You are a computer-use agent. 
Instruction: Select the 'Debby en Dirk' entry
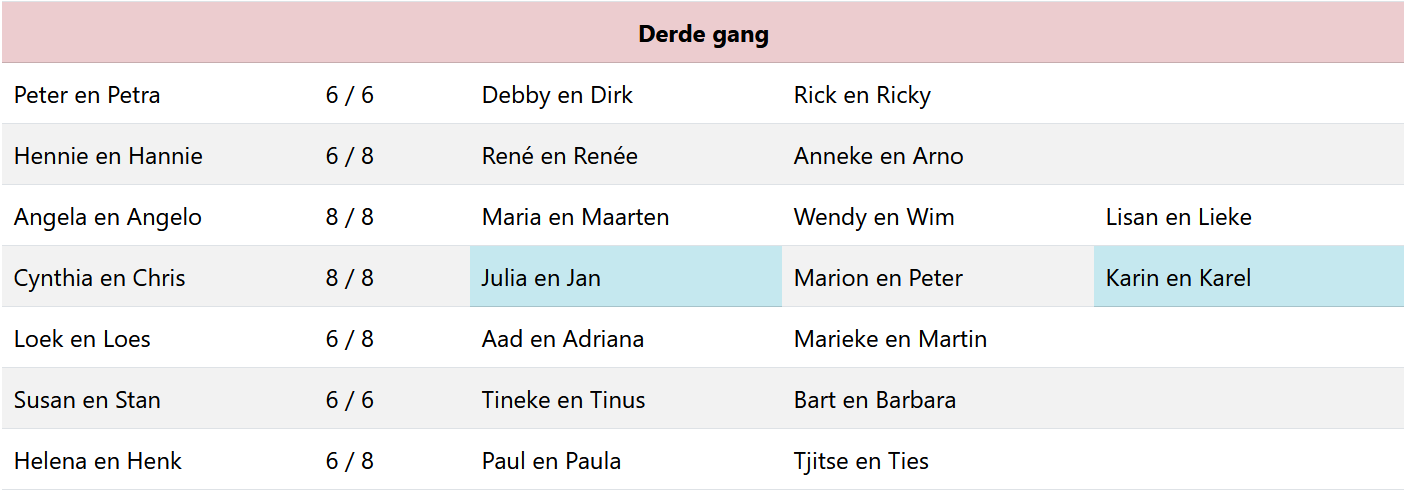pos(557,95)
